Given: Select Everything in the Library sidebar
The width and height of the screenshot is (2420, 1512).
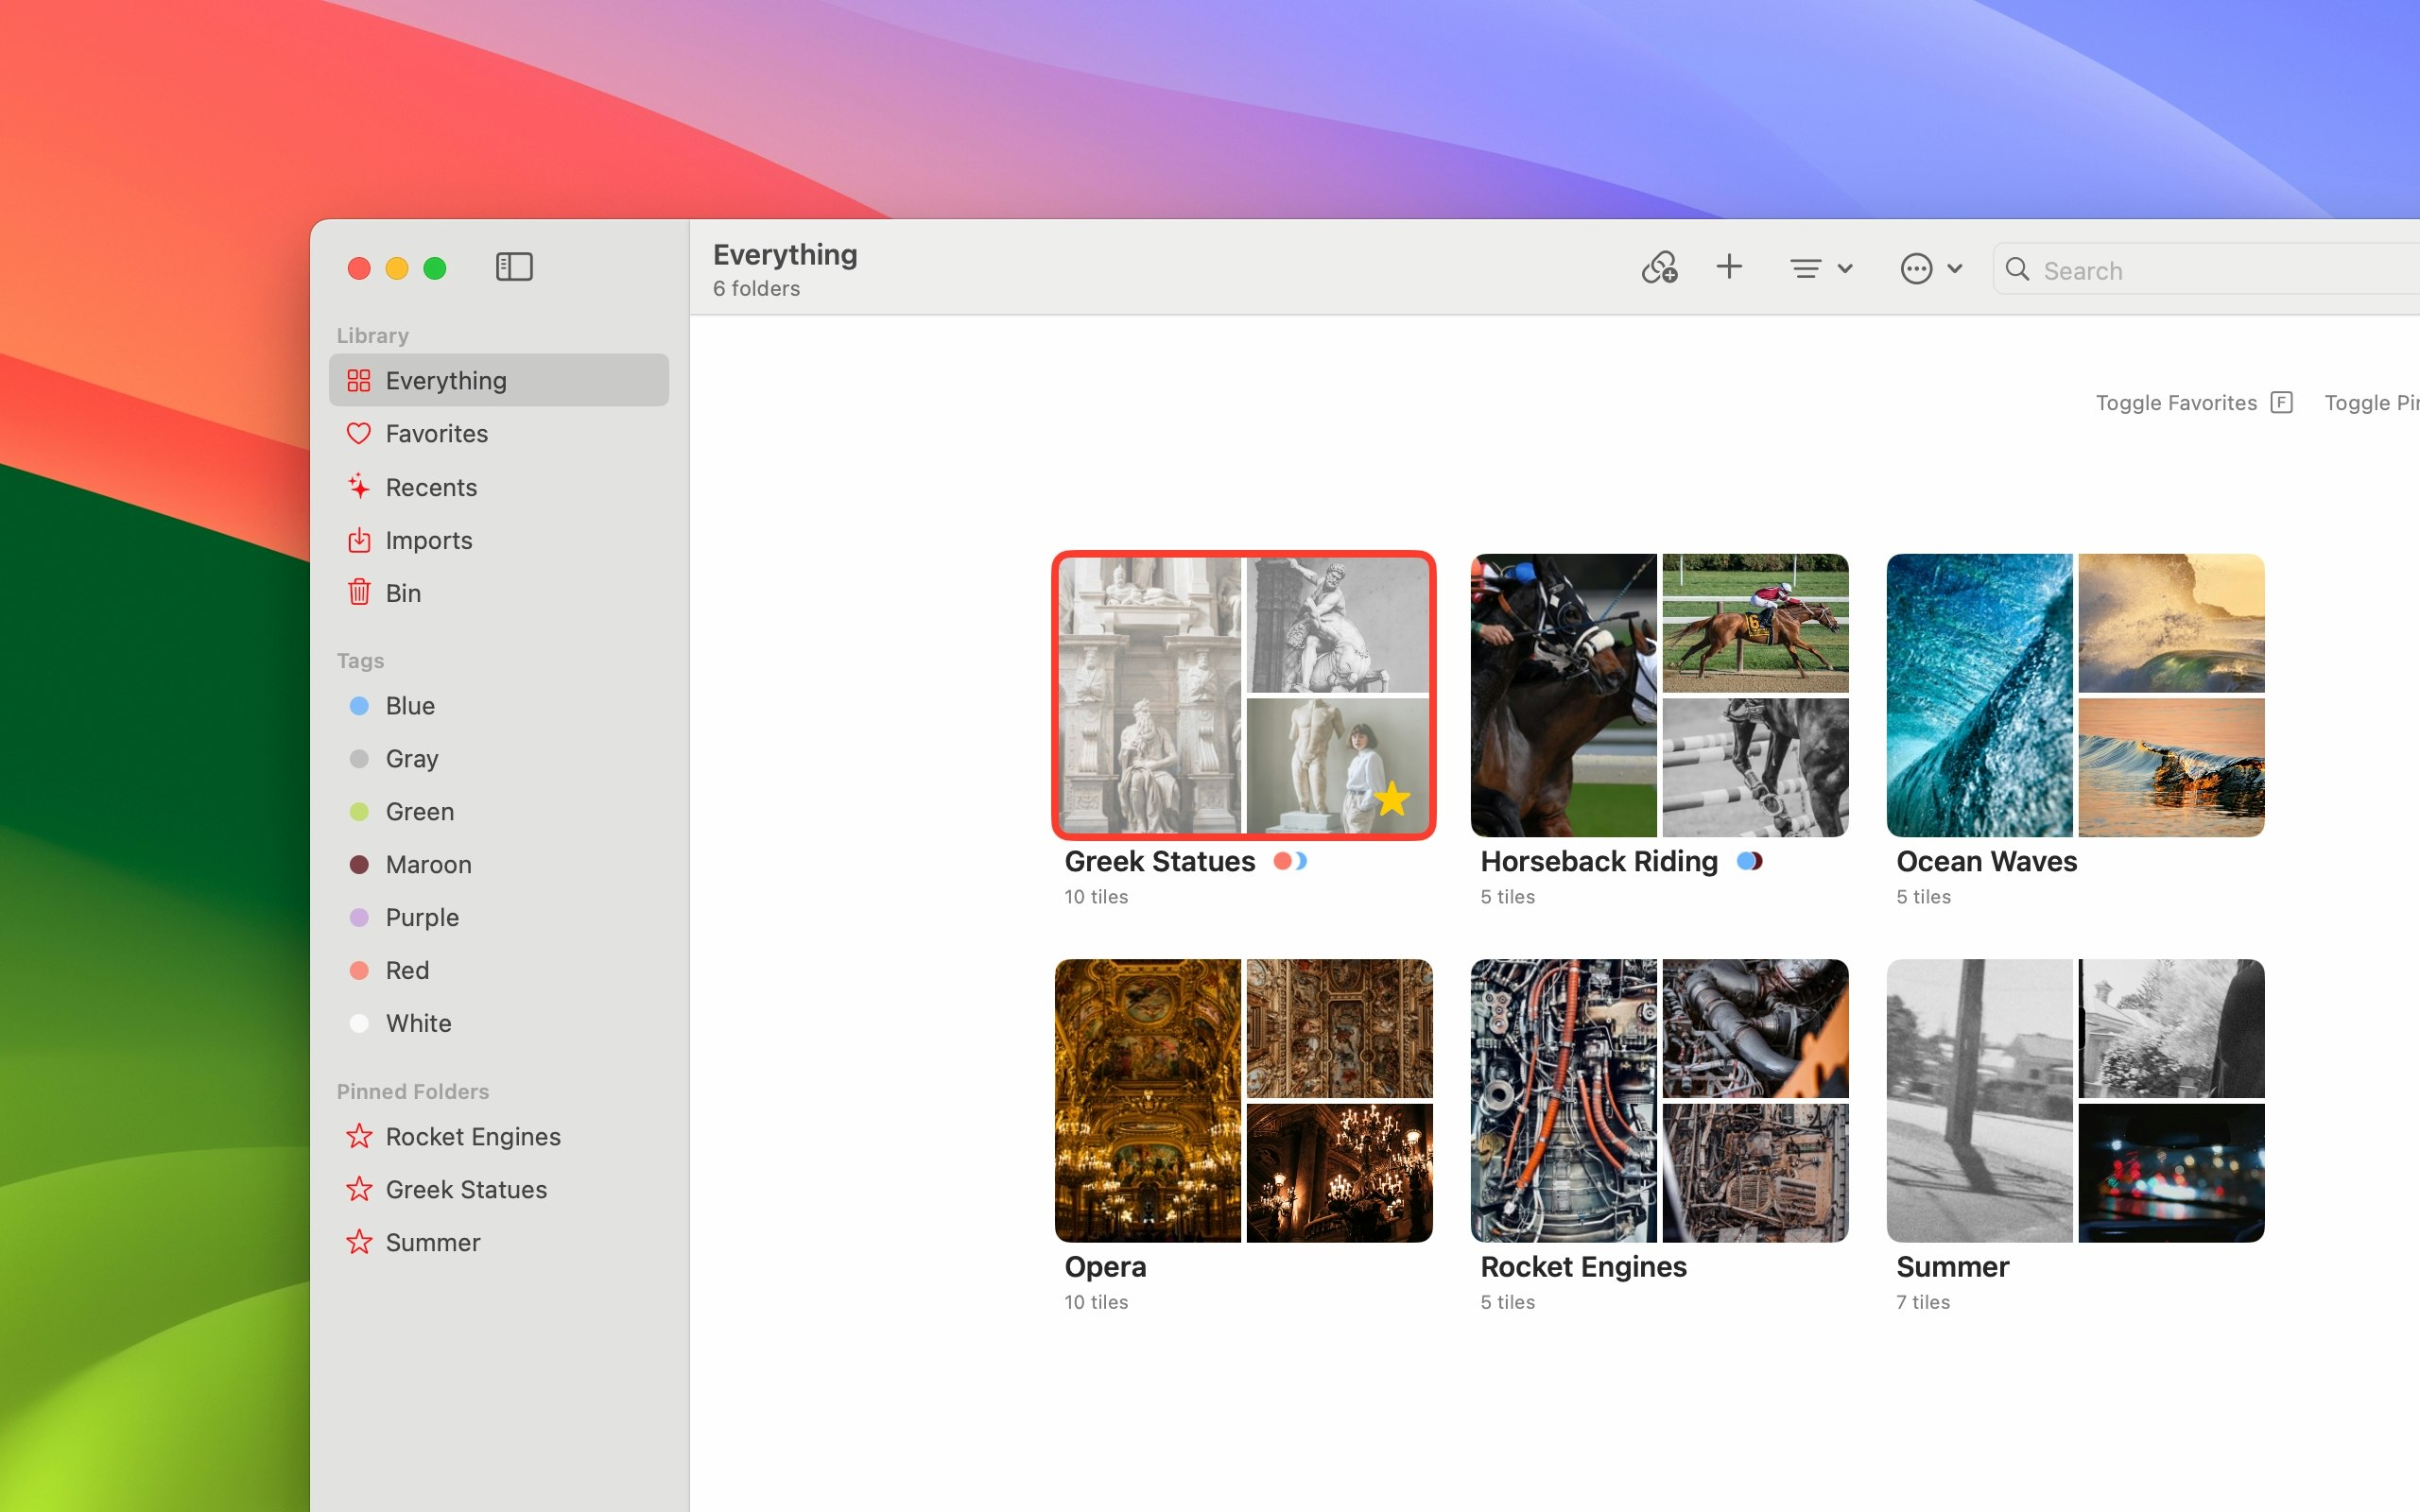Looking at the screenshot, I should (x=499, y=380).
